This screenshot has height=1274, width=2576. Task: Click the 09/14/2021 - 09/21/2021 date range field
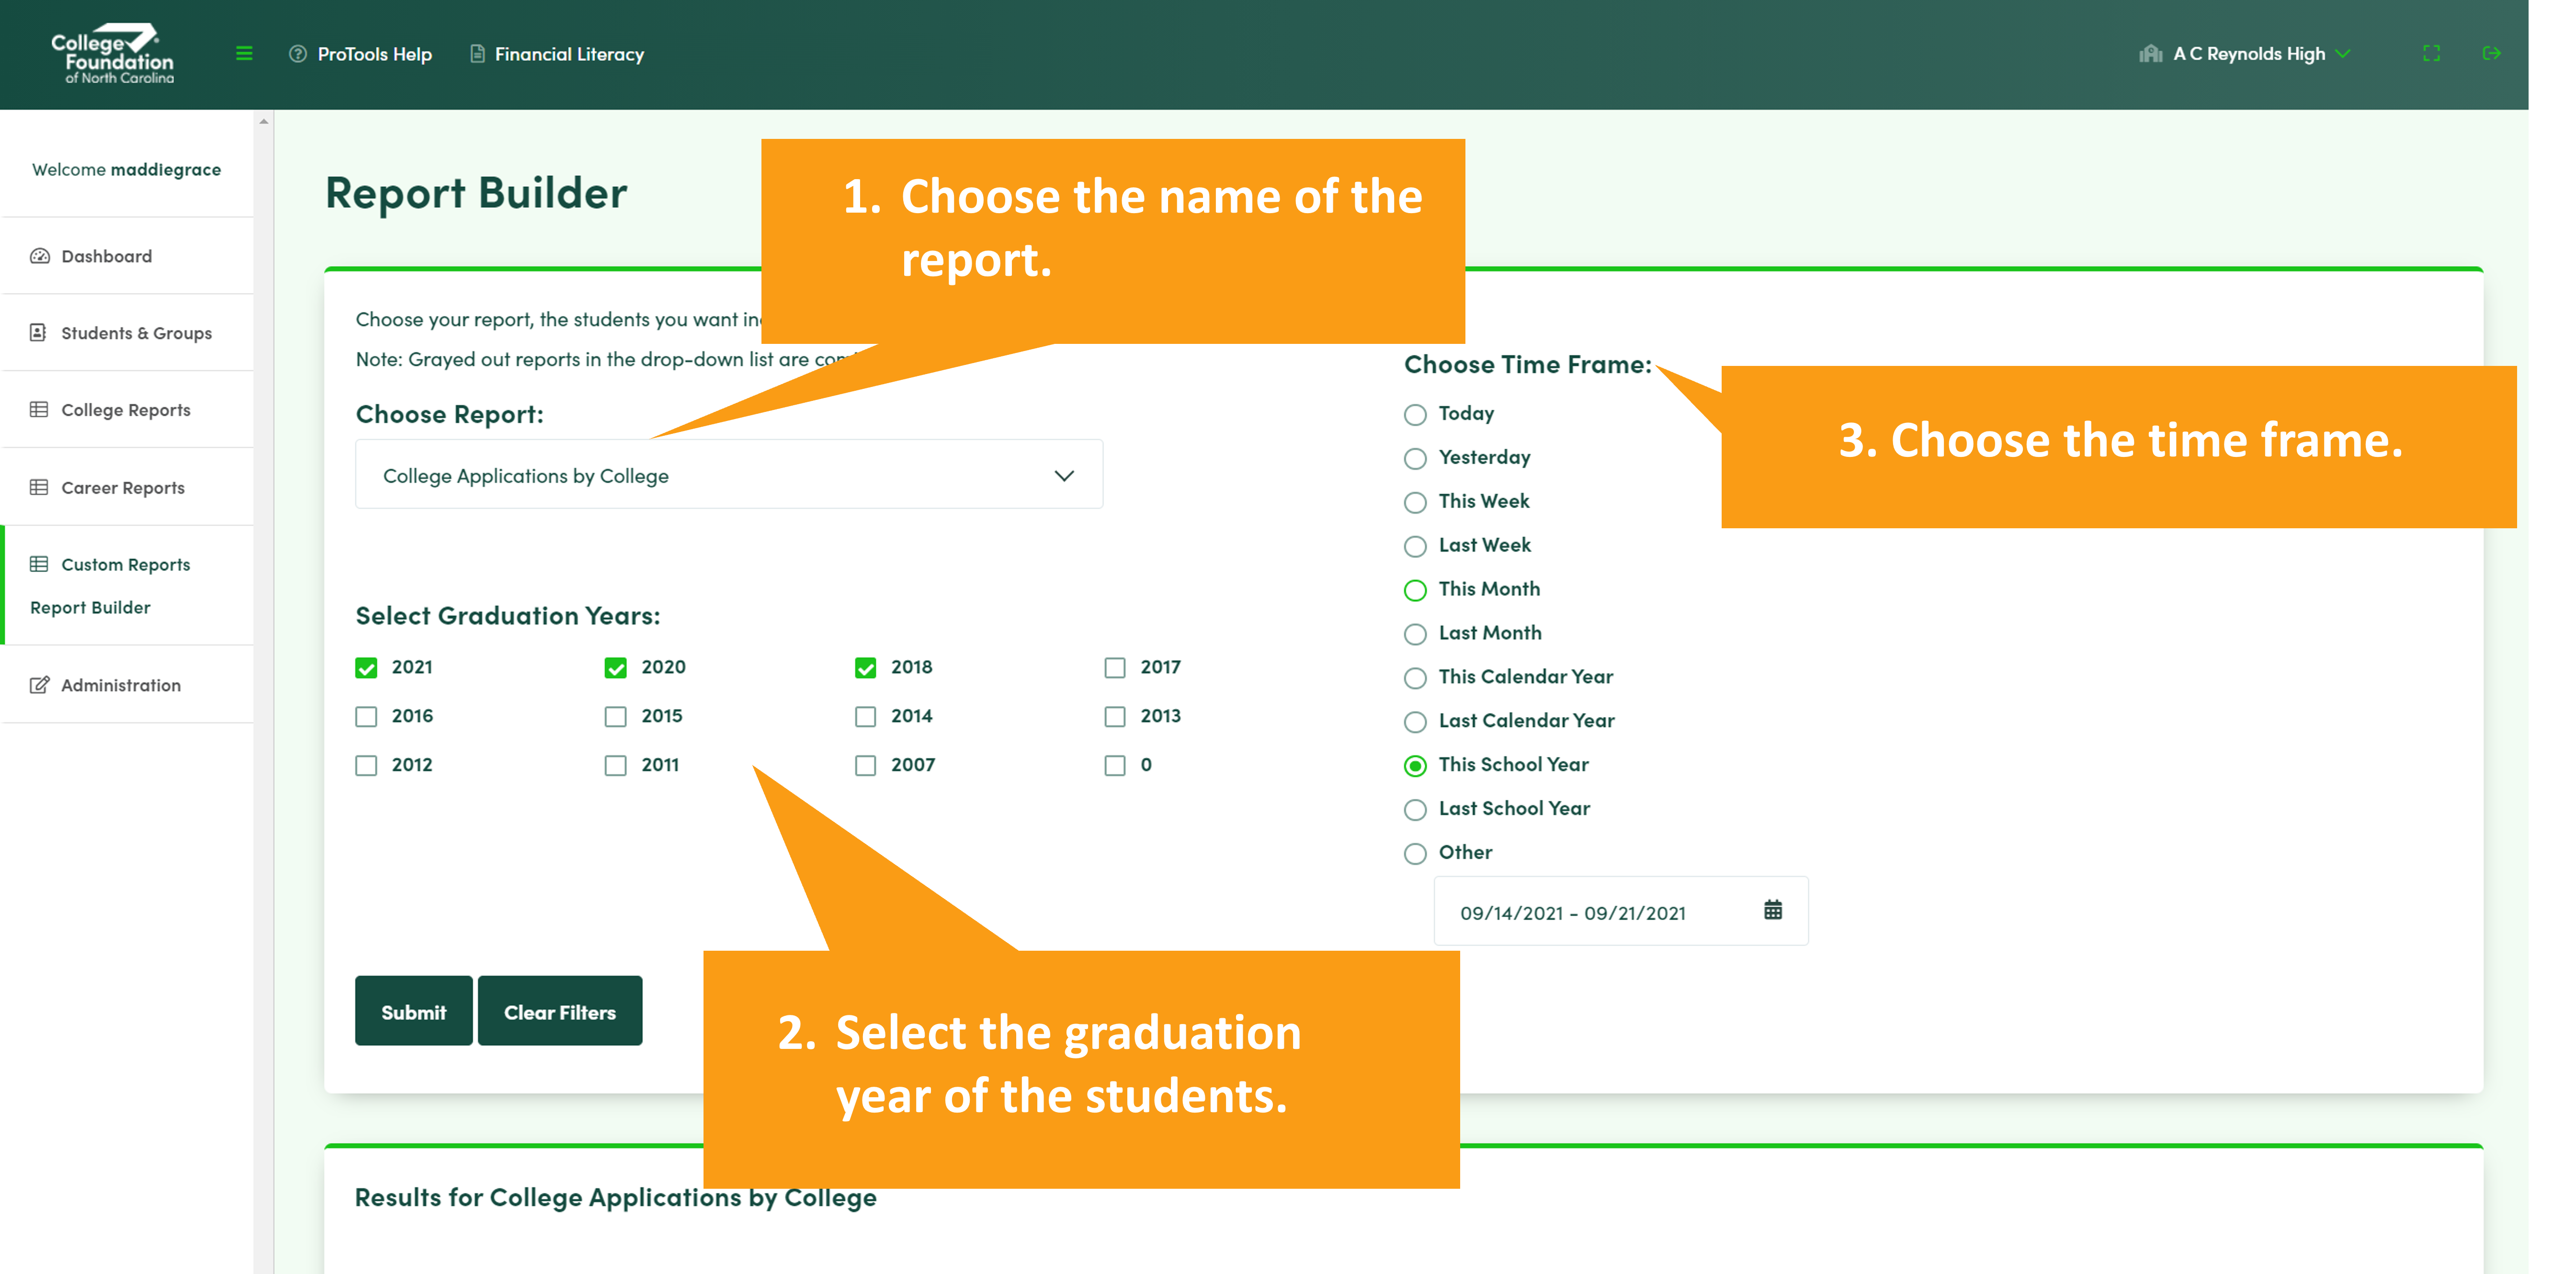(x=1621, y=911)
